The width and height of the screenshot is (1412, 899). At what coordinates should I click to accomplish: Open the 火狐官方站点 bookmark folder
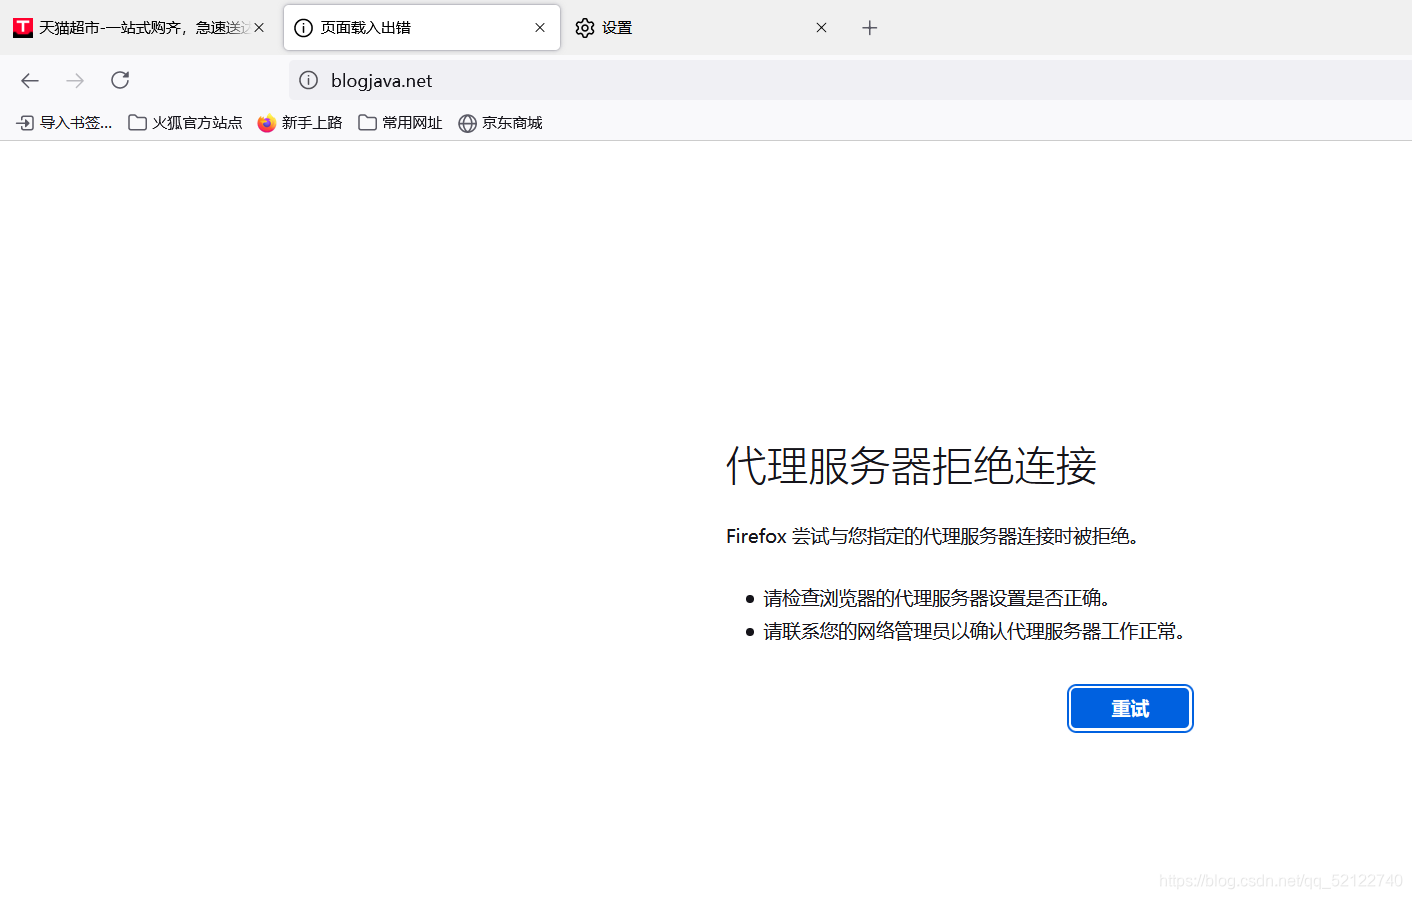(186, 123)
